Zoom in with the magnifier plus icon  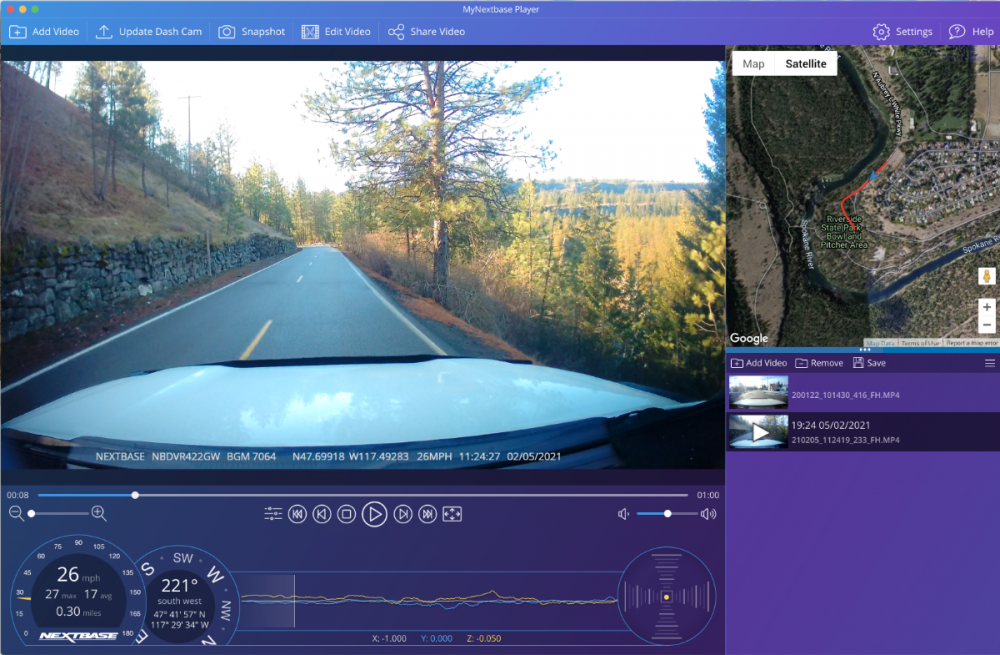point(98,513)
